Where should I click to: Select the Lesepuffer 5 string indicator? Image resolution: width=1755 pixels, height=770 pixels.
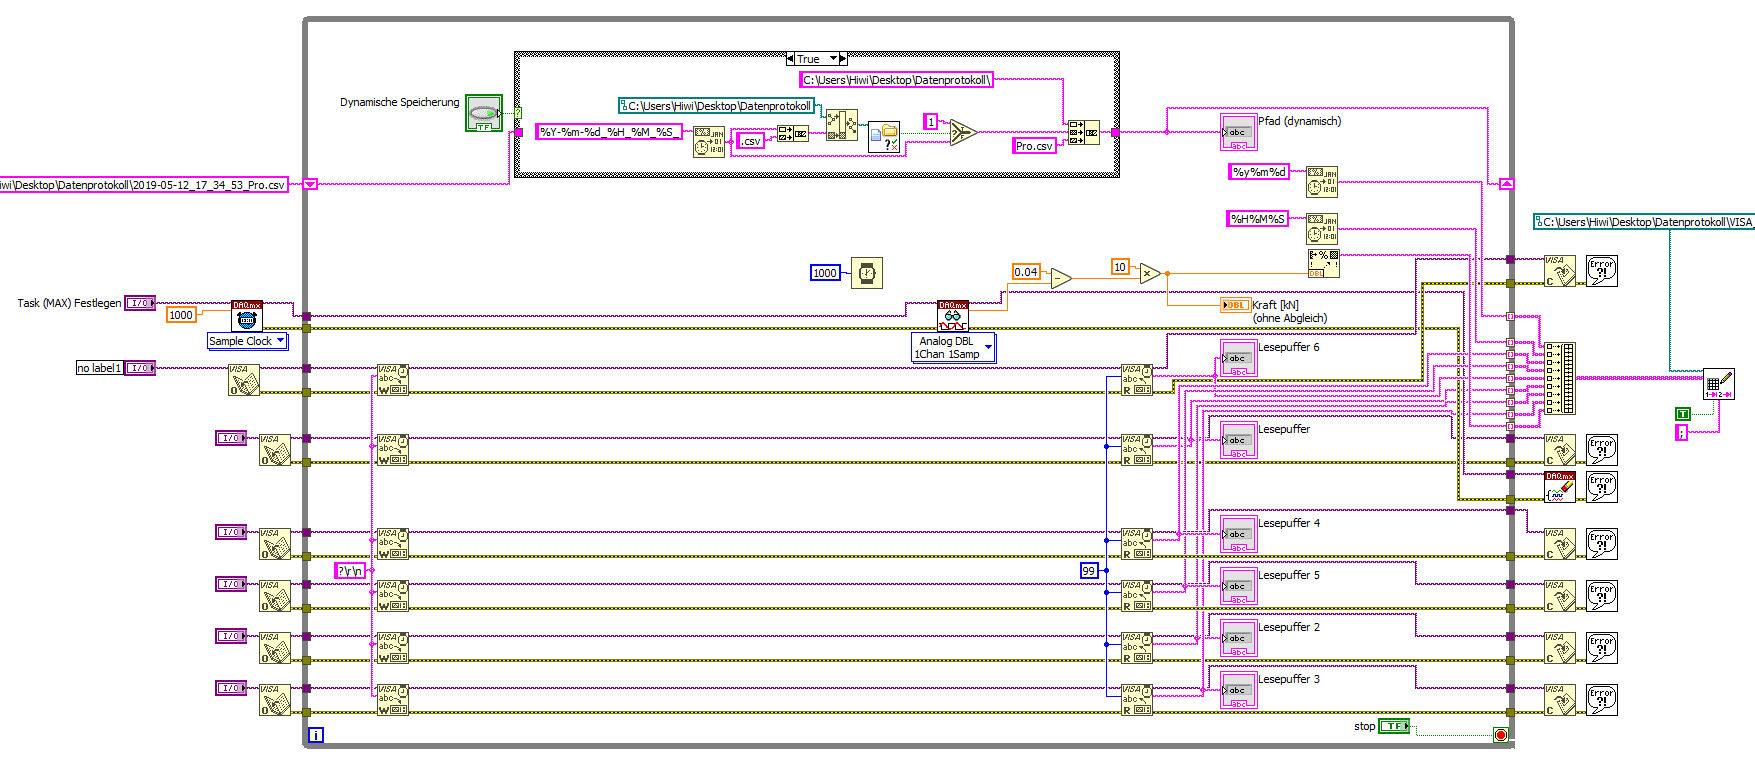[x=1238, y=587]
